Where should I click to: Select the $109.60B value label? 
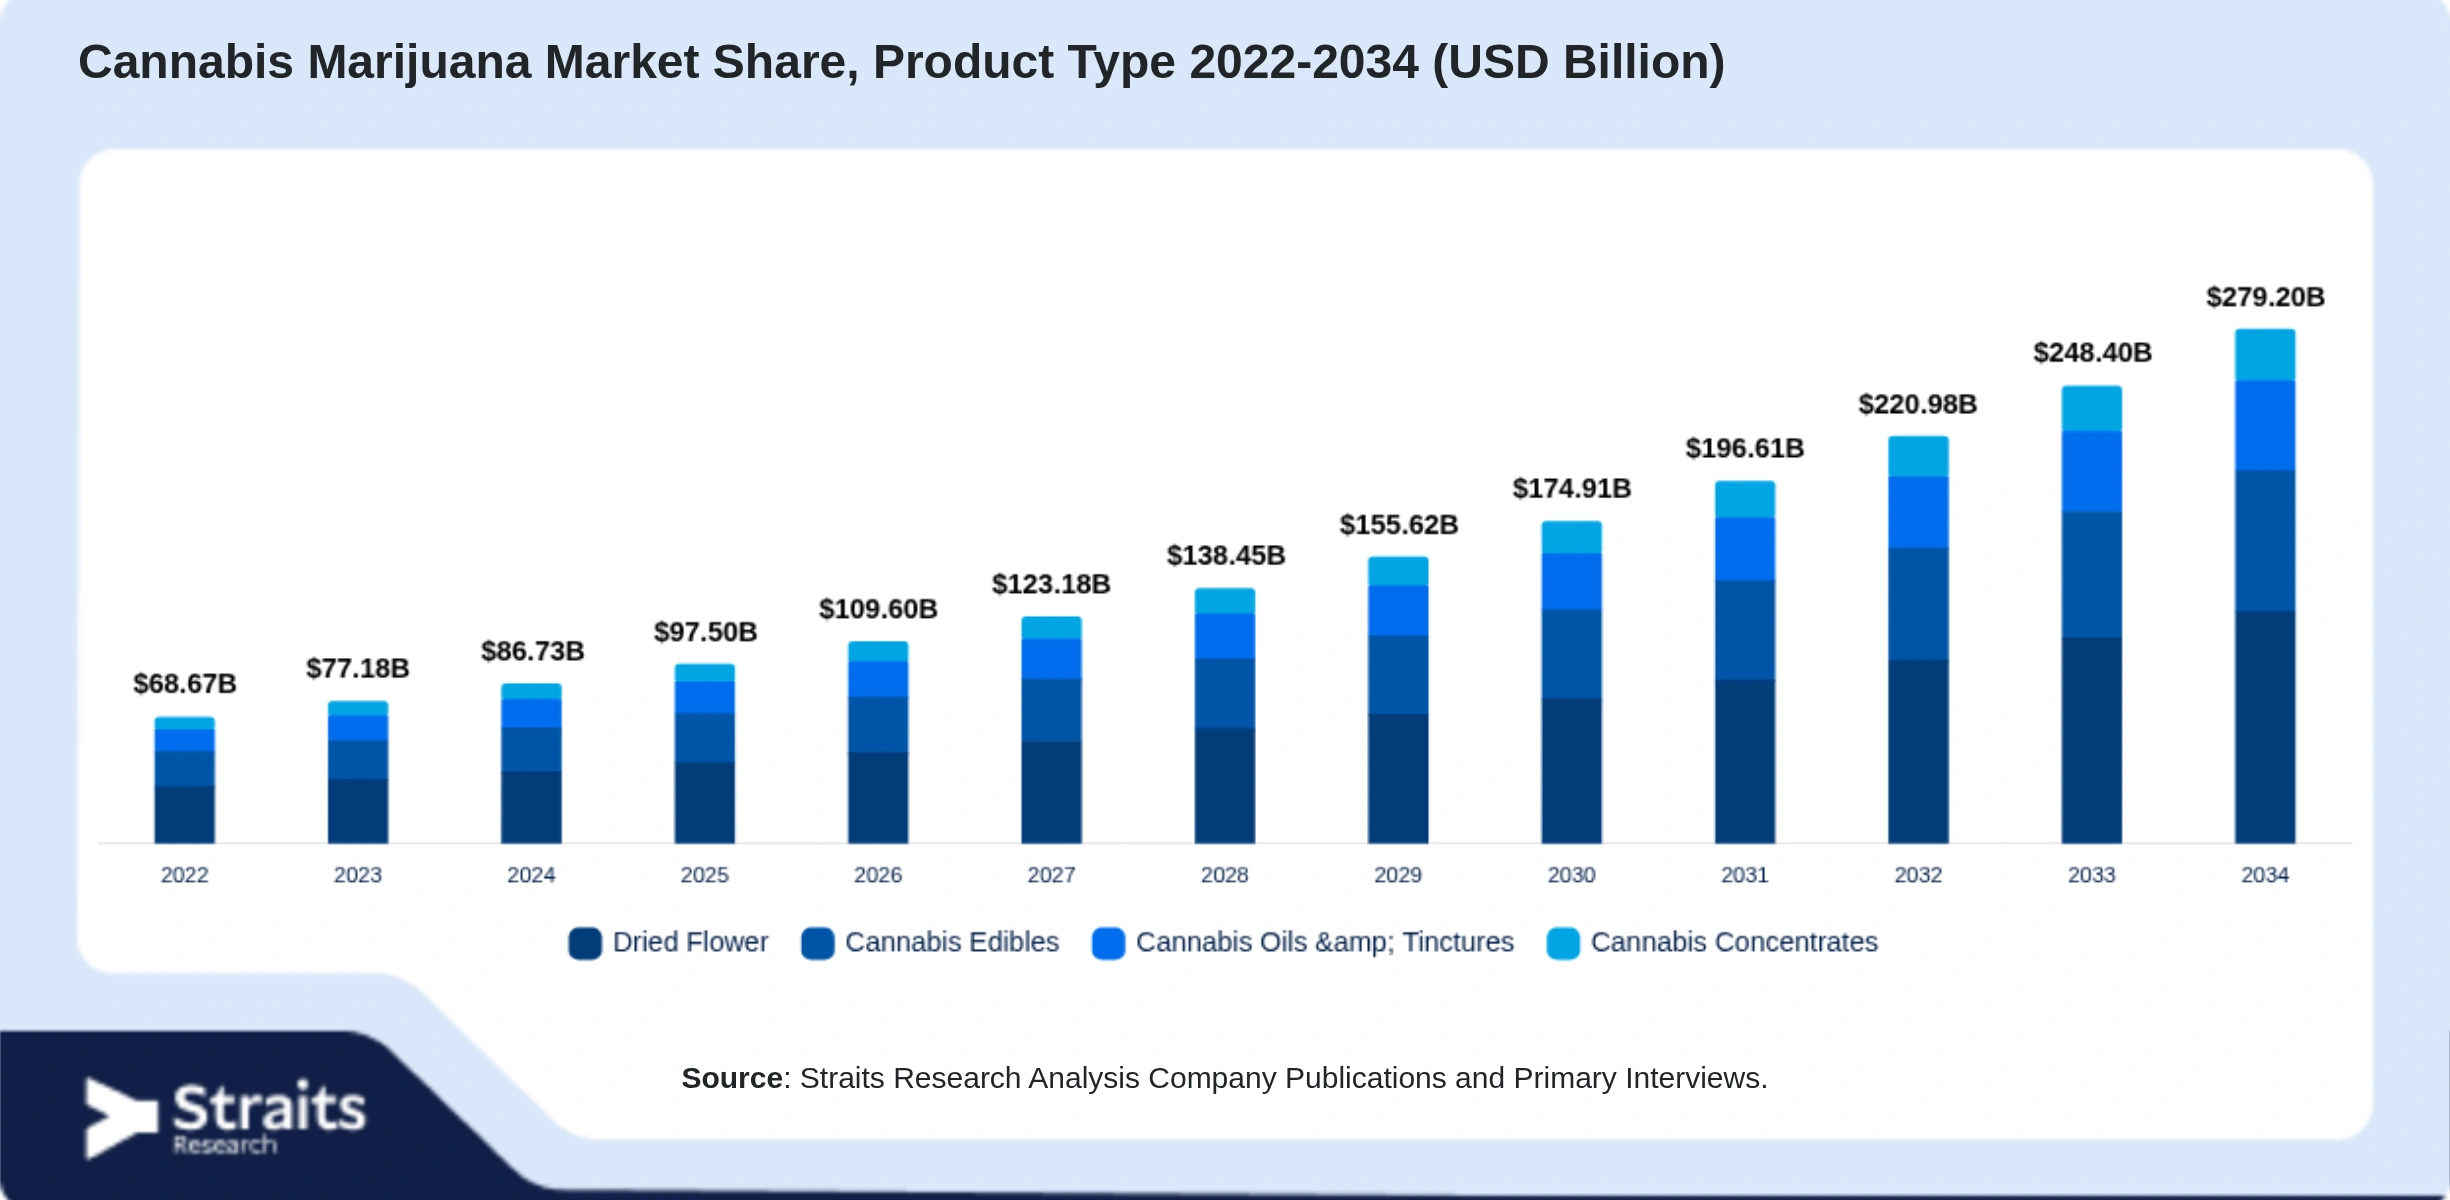(x=878, y=609)
